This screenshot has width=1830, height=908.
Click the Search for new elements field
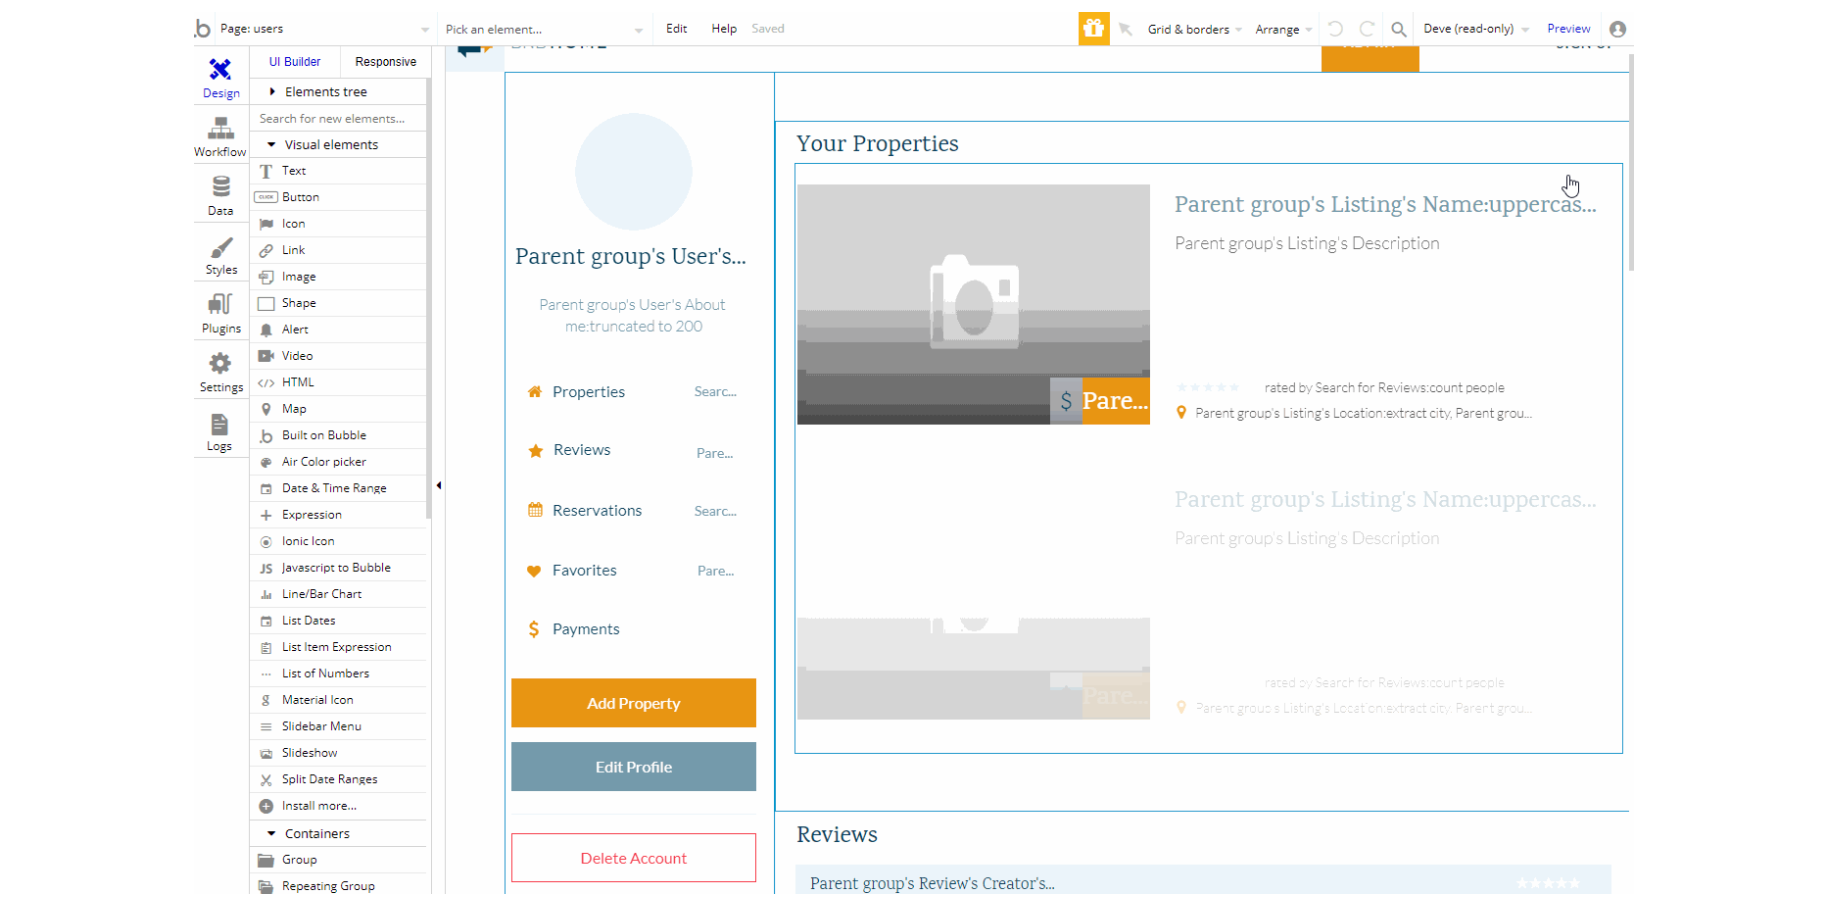338,118
